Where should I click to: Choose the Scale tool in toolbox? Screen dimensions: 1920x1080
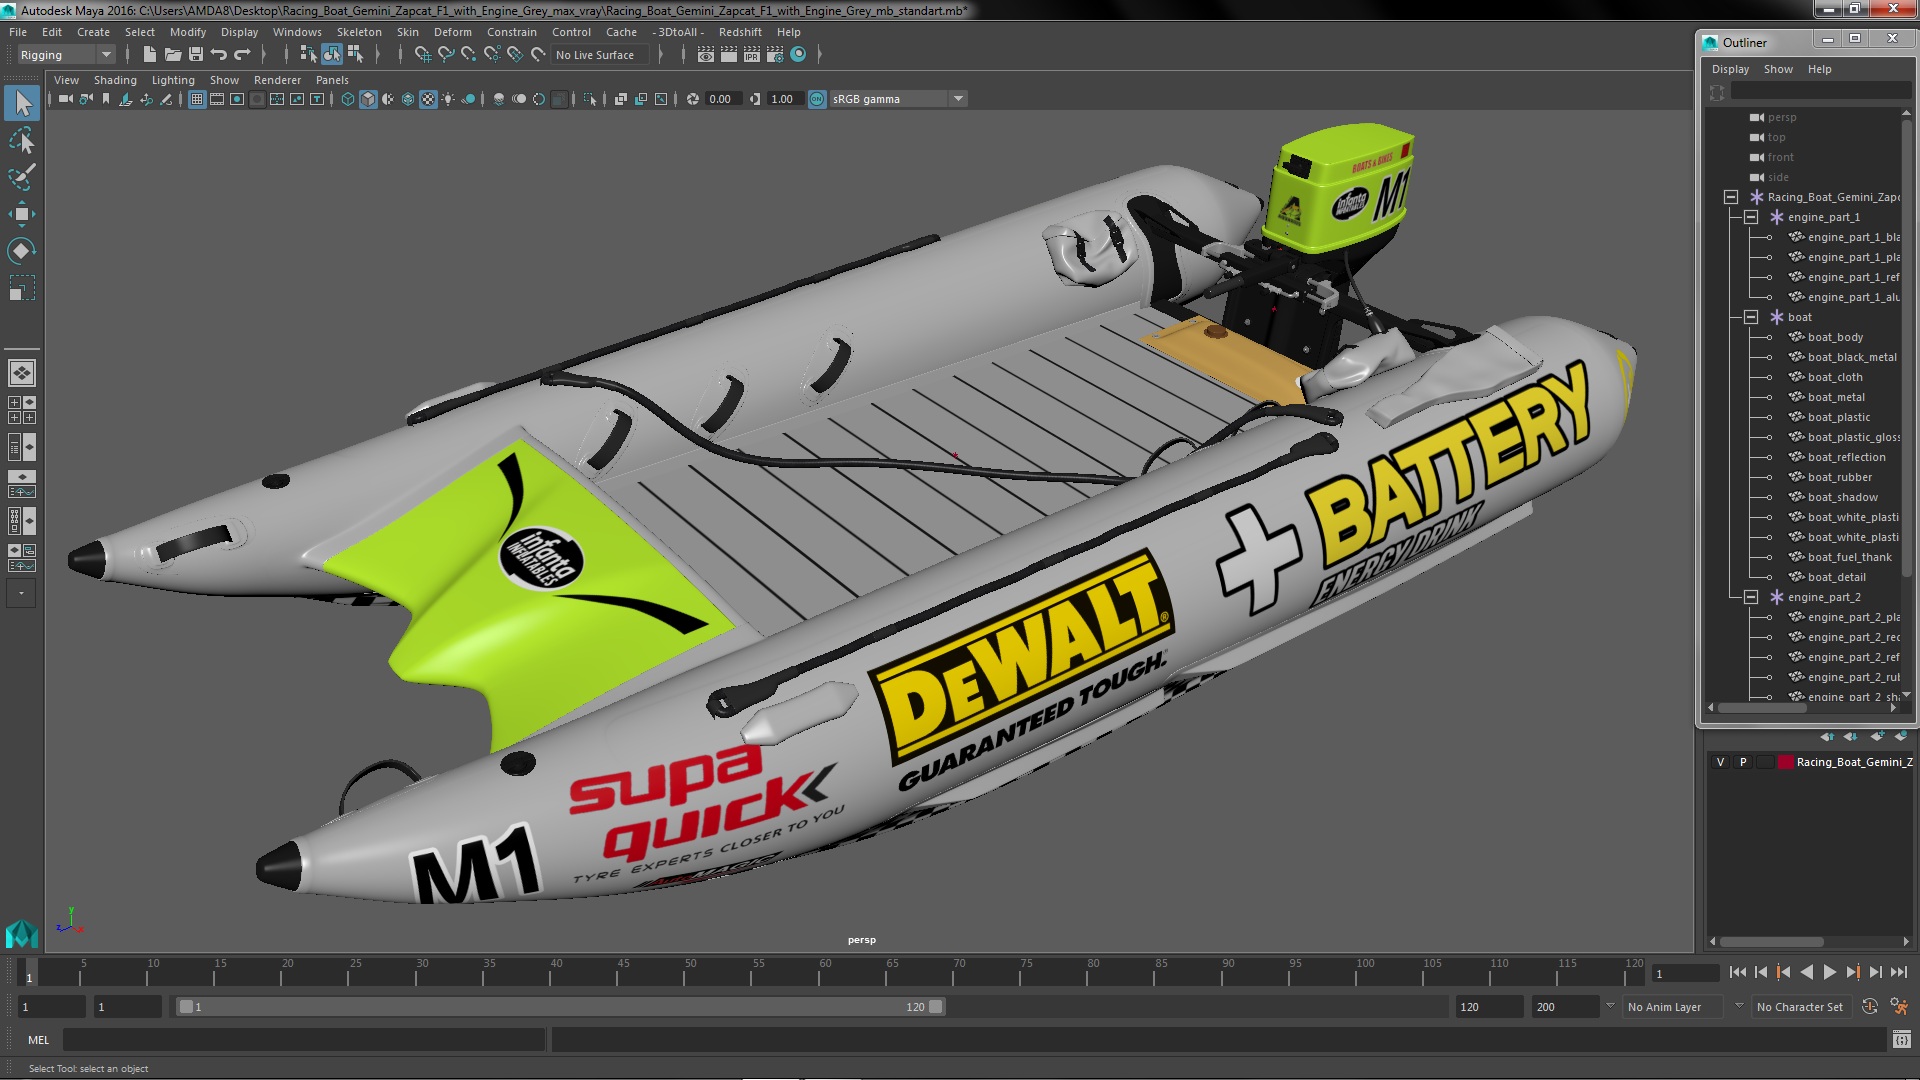coord(22,288)
